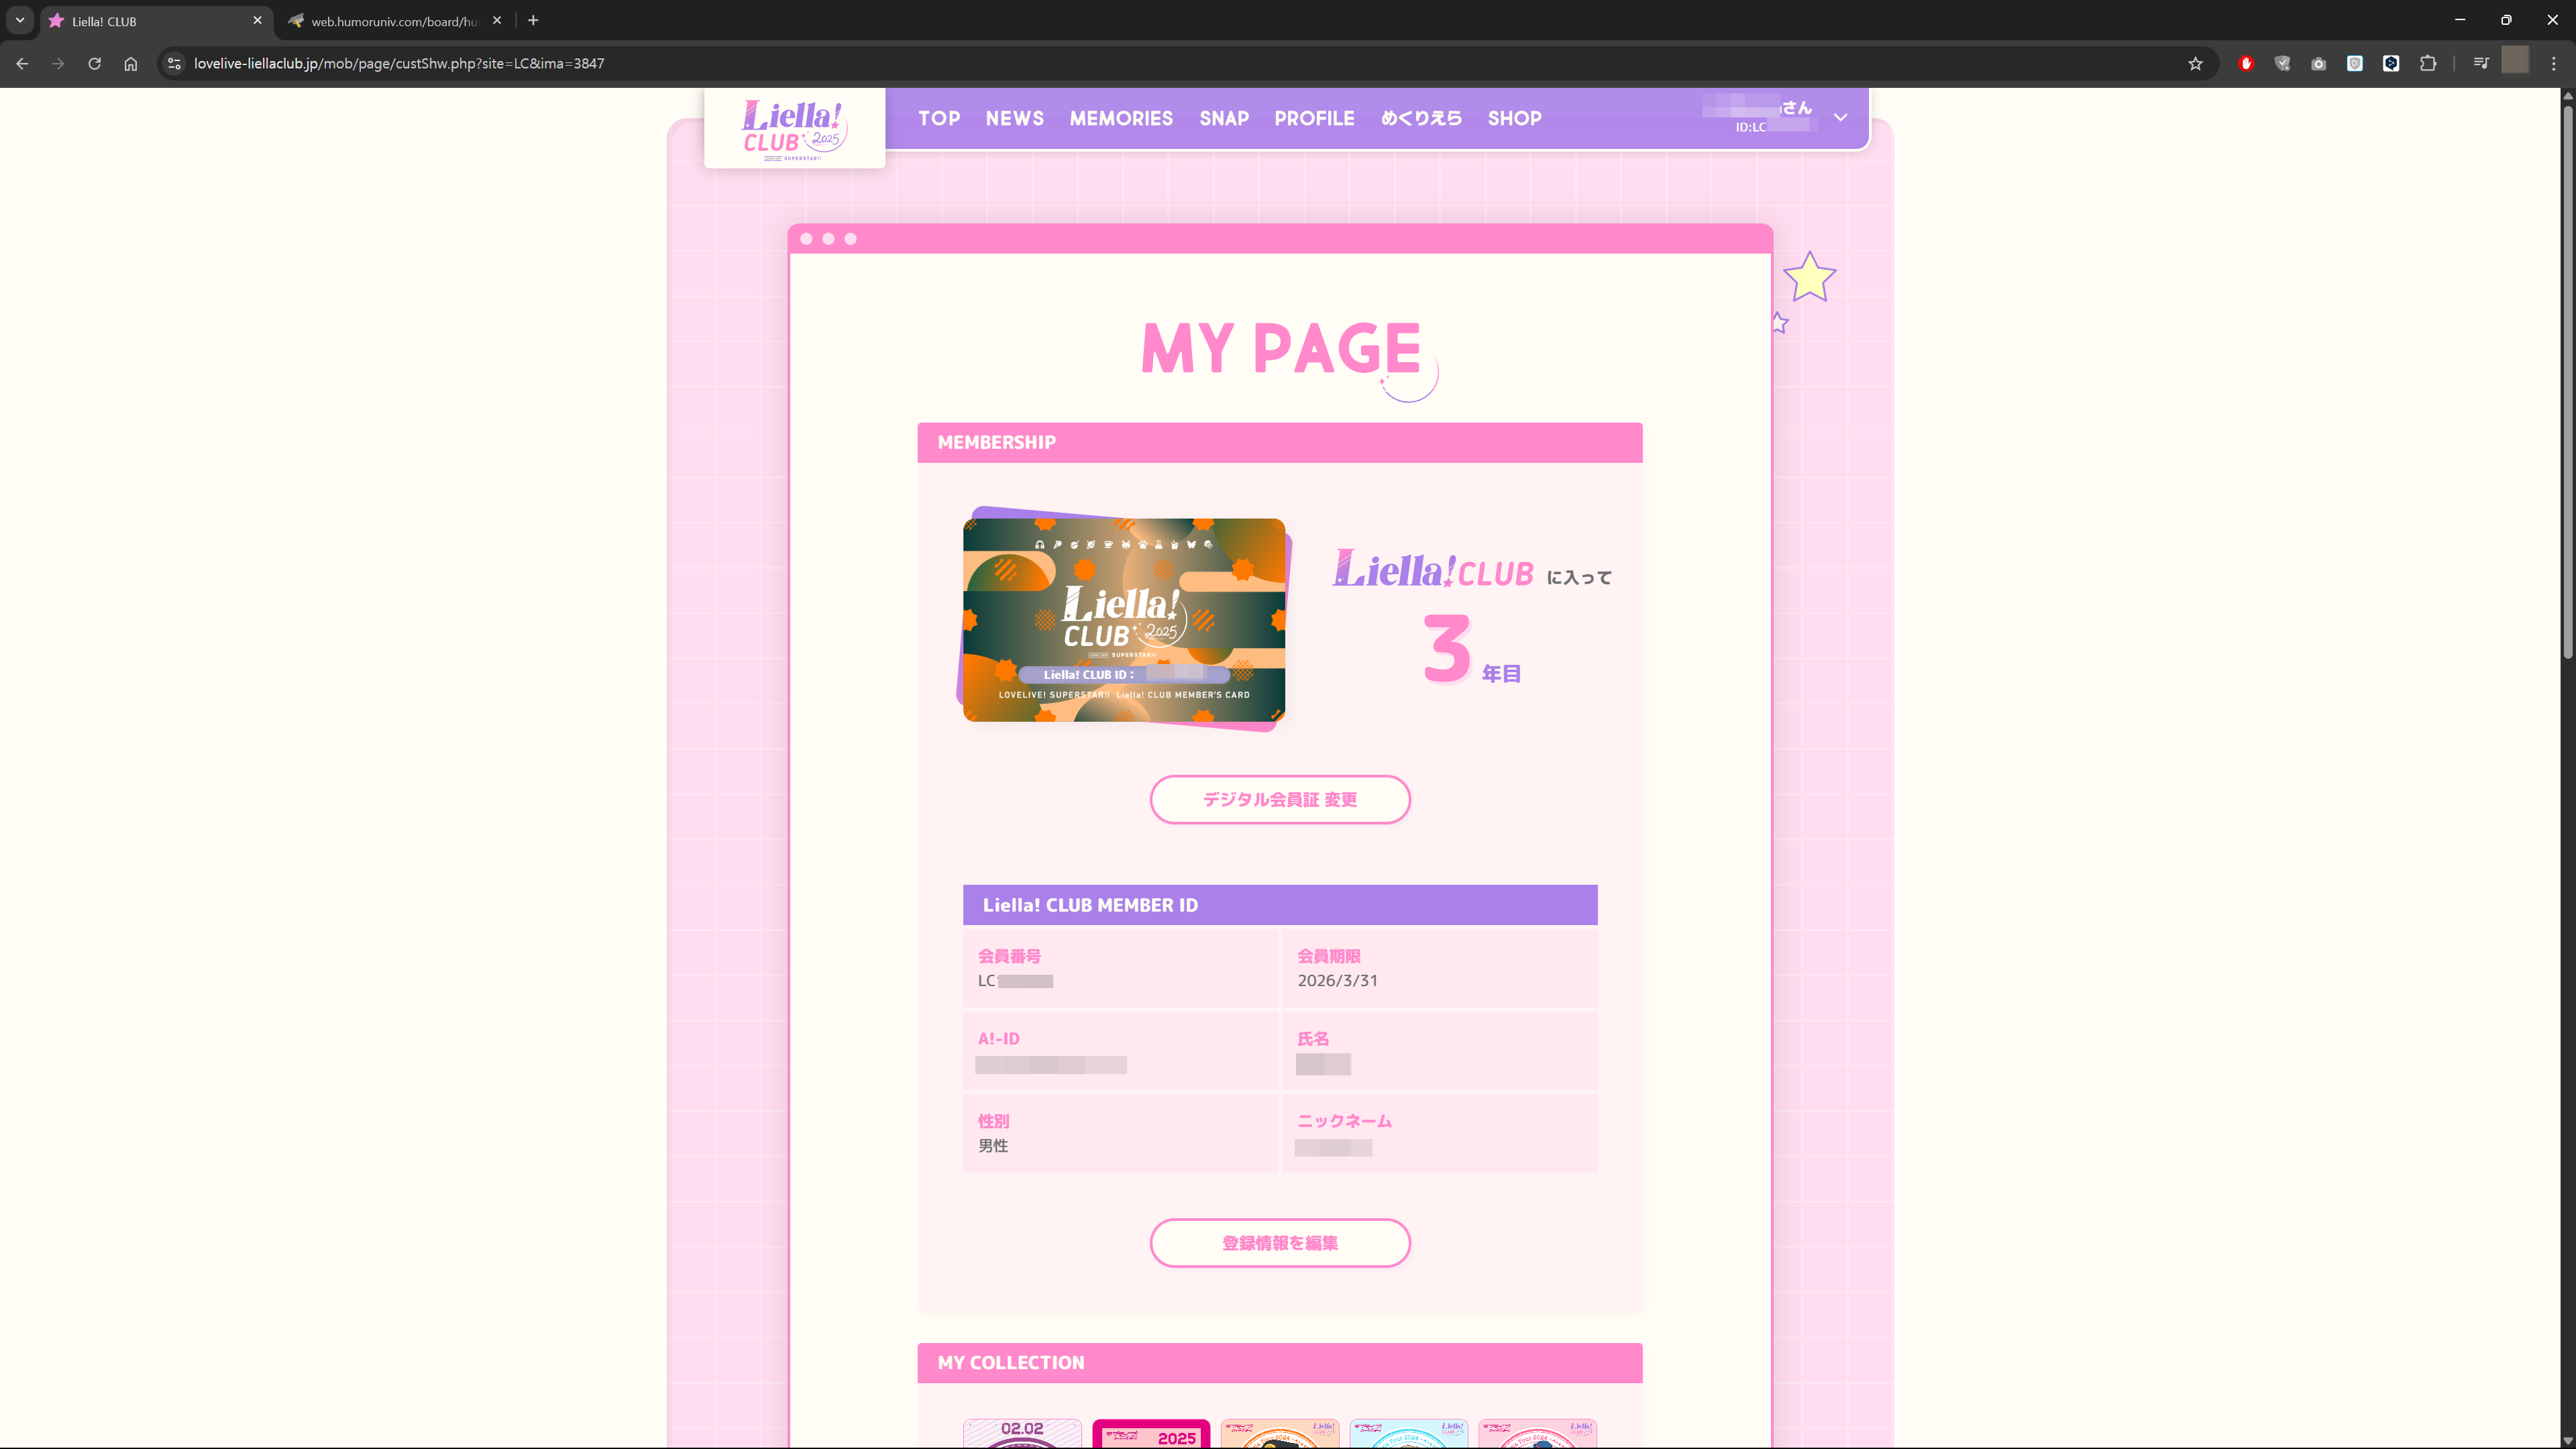Expand the user account chevron menu
Screen dimensions: 2576x1449
[1840, 118]
